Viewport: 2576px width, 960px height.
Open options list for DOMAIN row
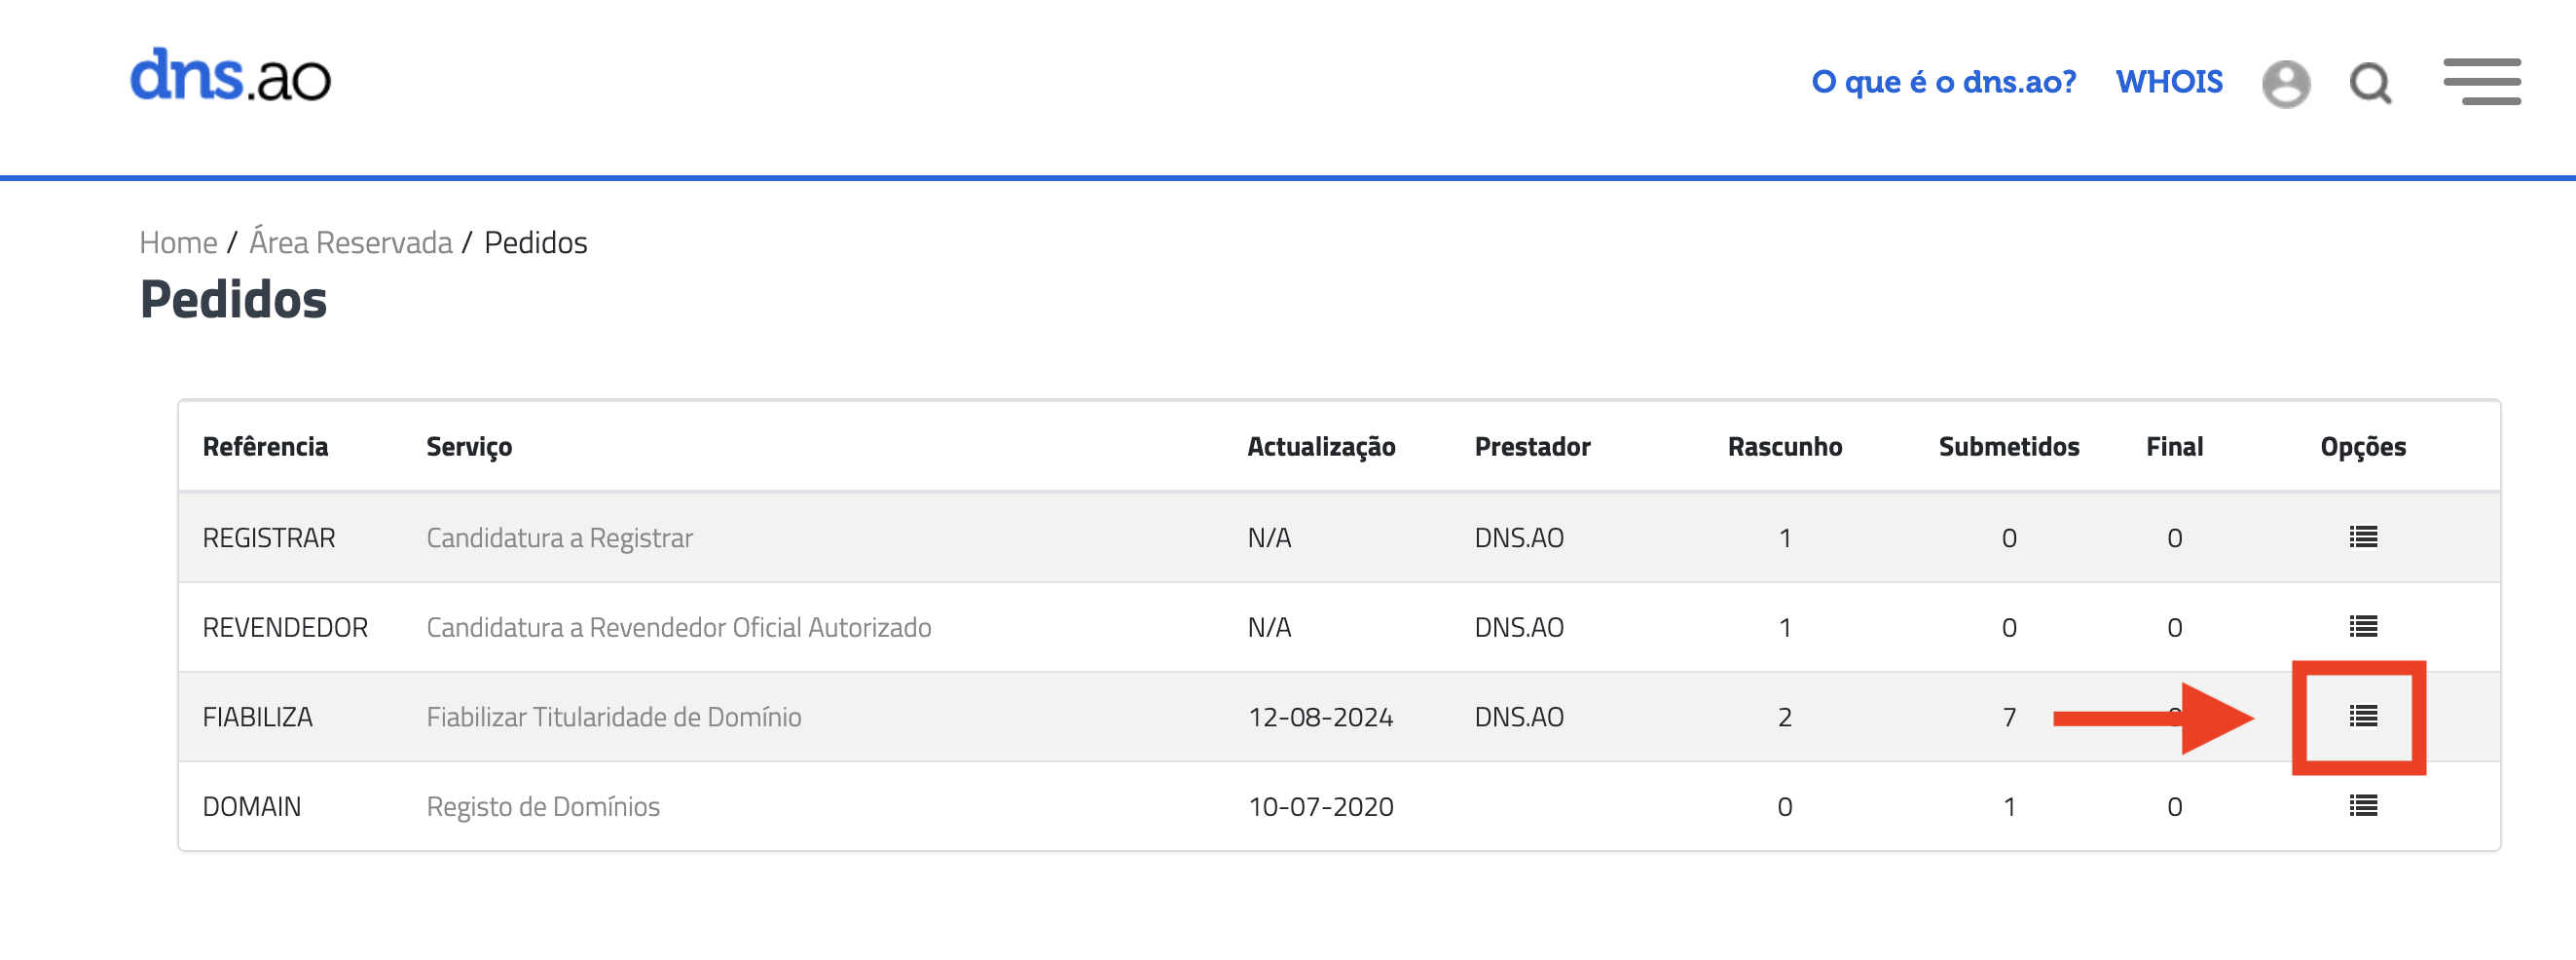(x=2363, y=806)
